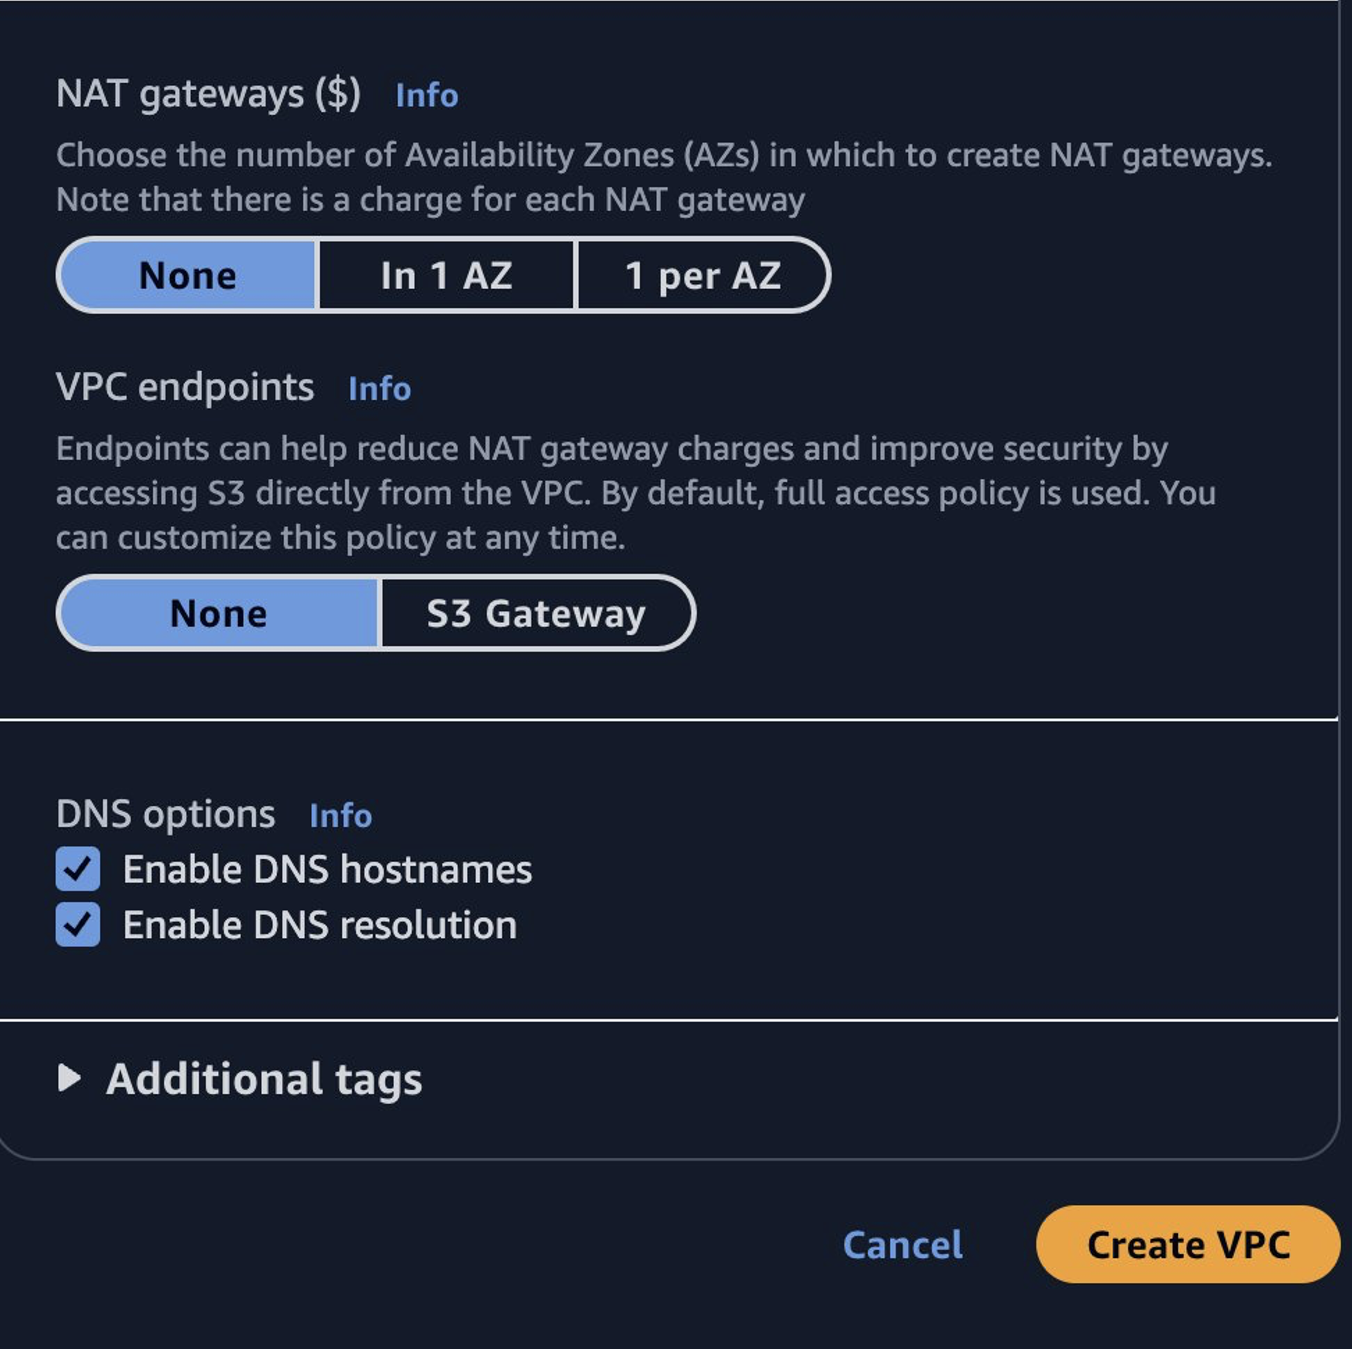The height and width of the screenshot is (1349, 1352).
Task: Toggle the DNS resolution checkmark icon
Action: pos(78,925)
